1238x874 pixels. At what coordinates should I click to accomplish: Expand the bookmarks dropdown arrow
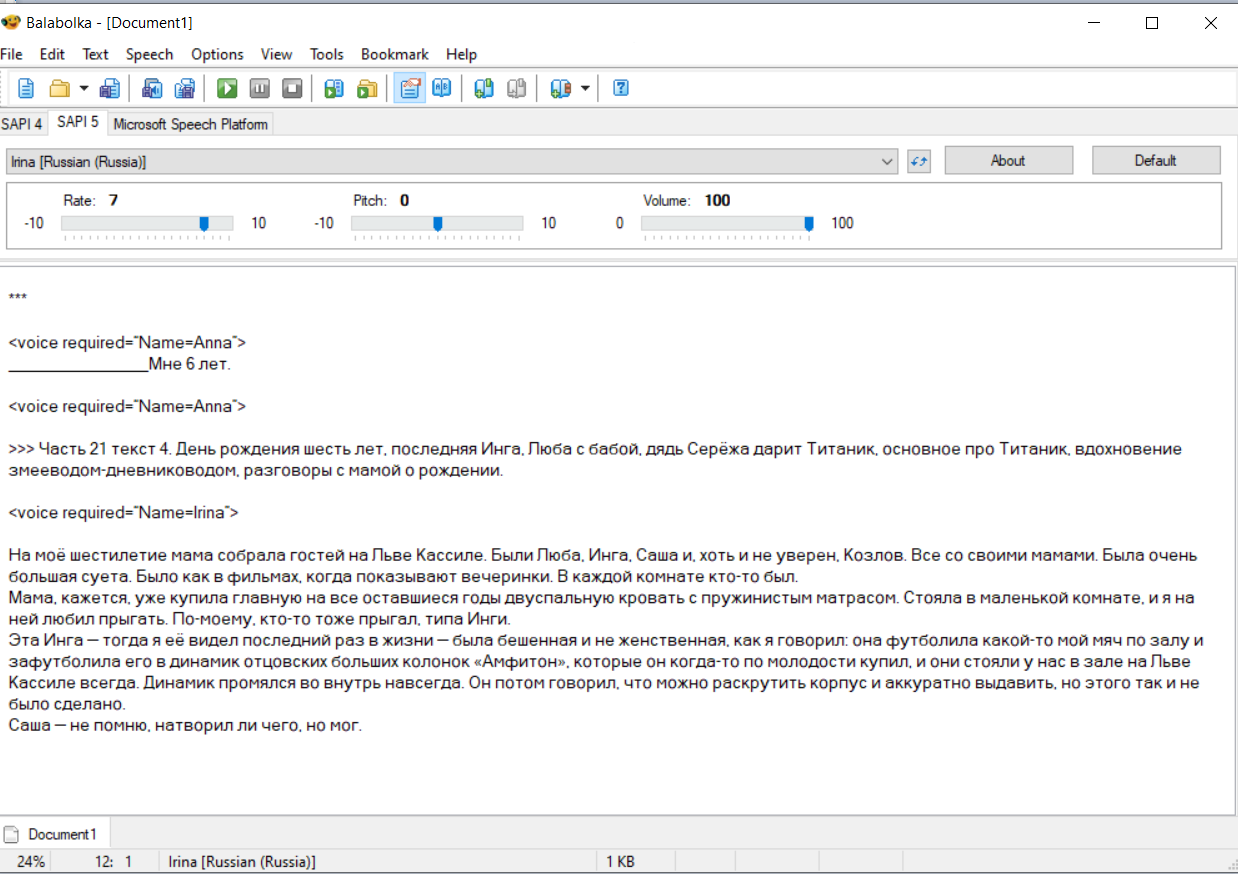[584, 88]
